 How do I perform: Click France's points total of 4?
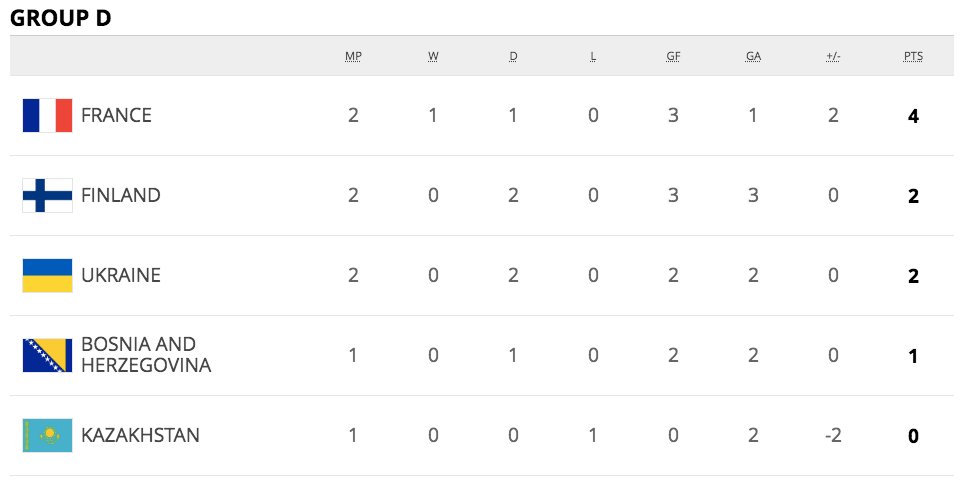913,116
